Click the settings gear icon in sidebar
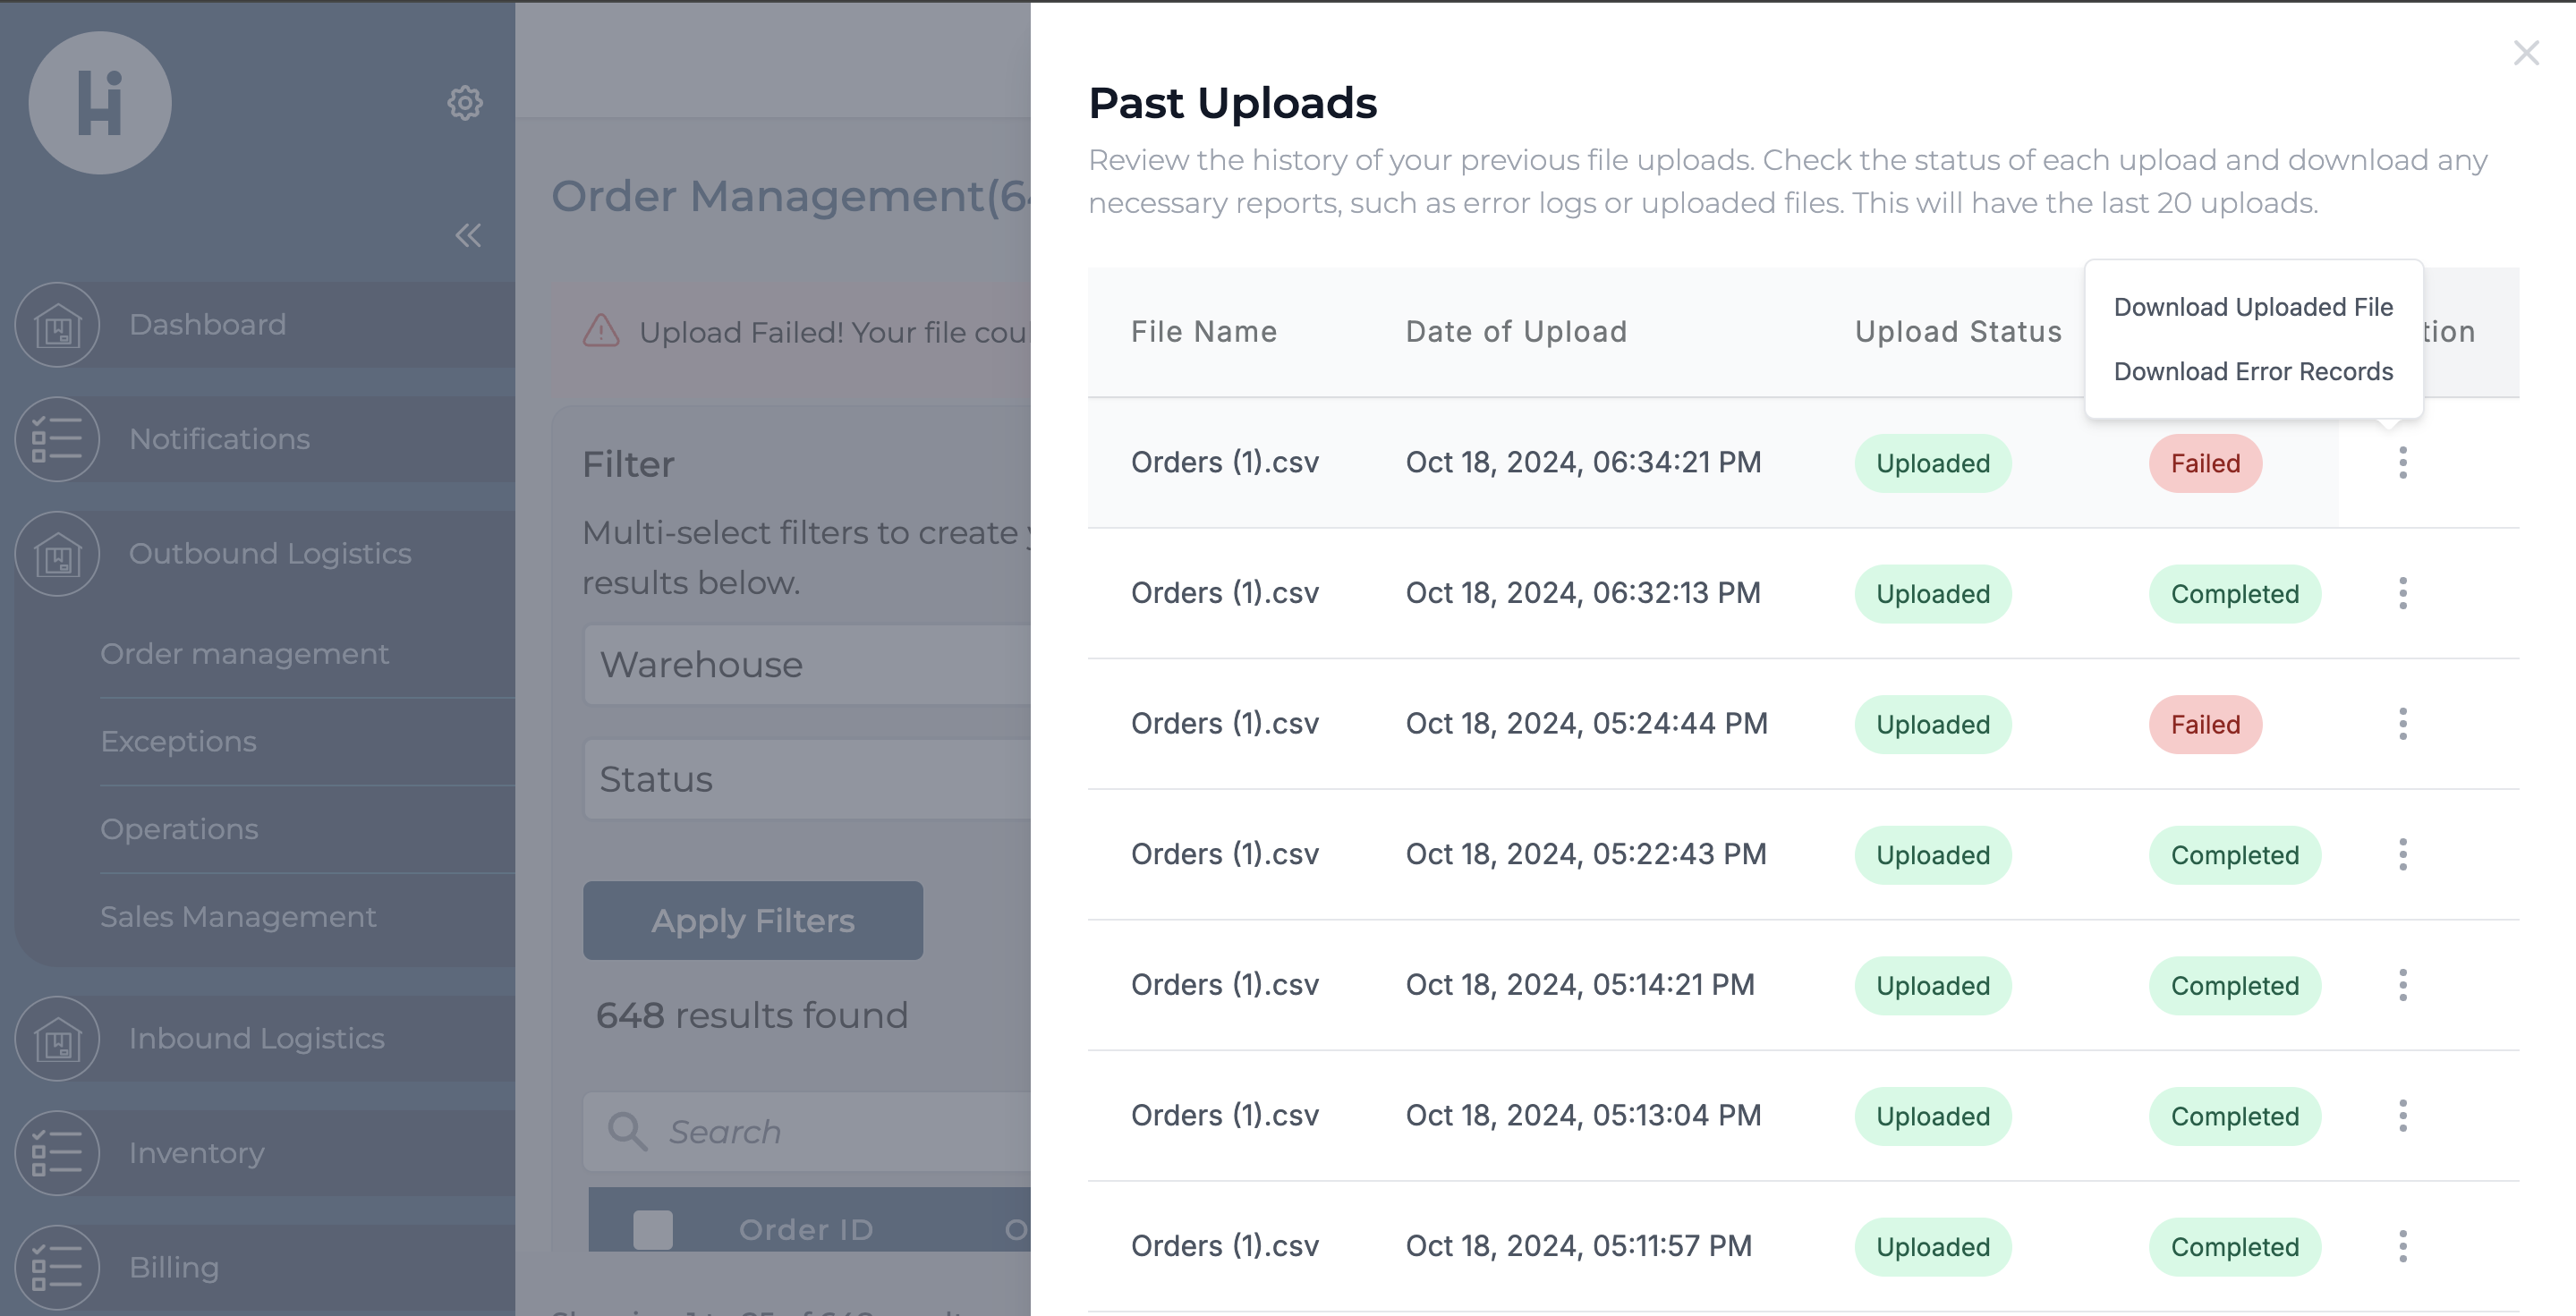2576x1316 pixels. tap(465, 102)
